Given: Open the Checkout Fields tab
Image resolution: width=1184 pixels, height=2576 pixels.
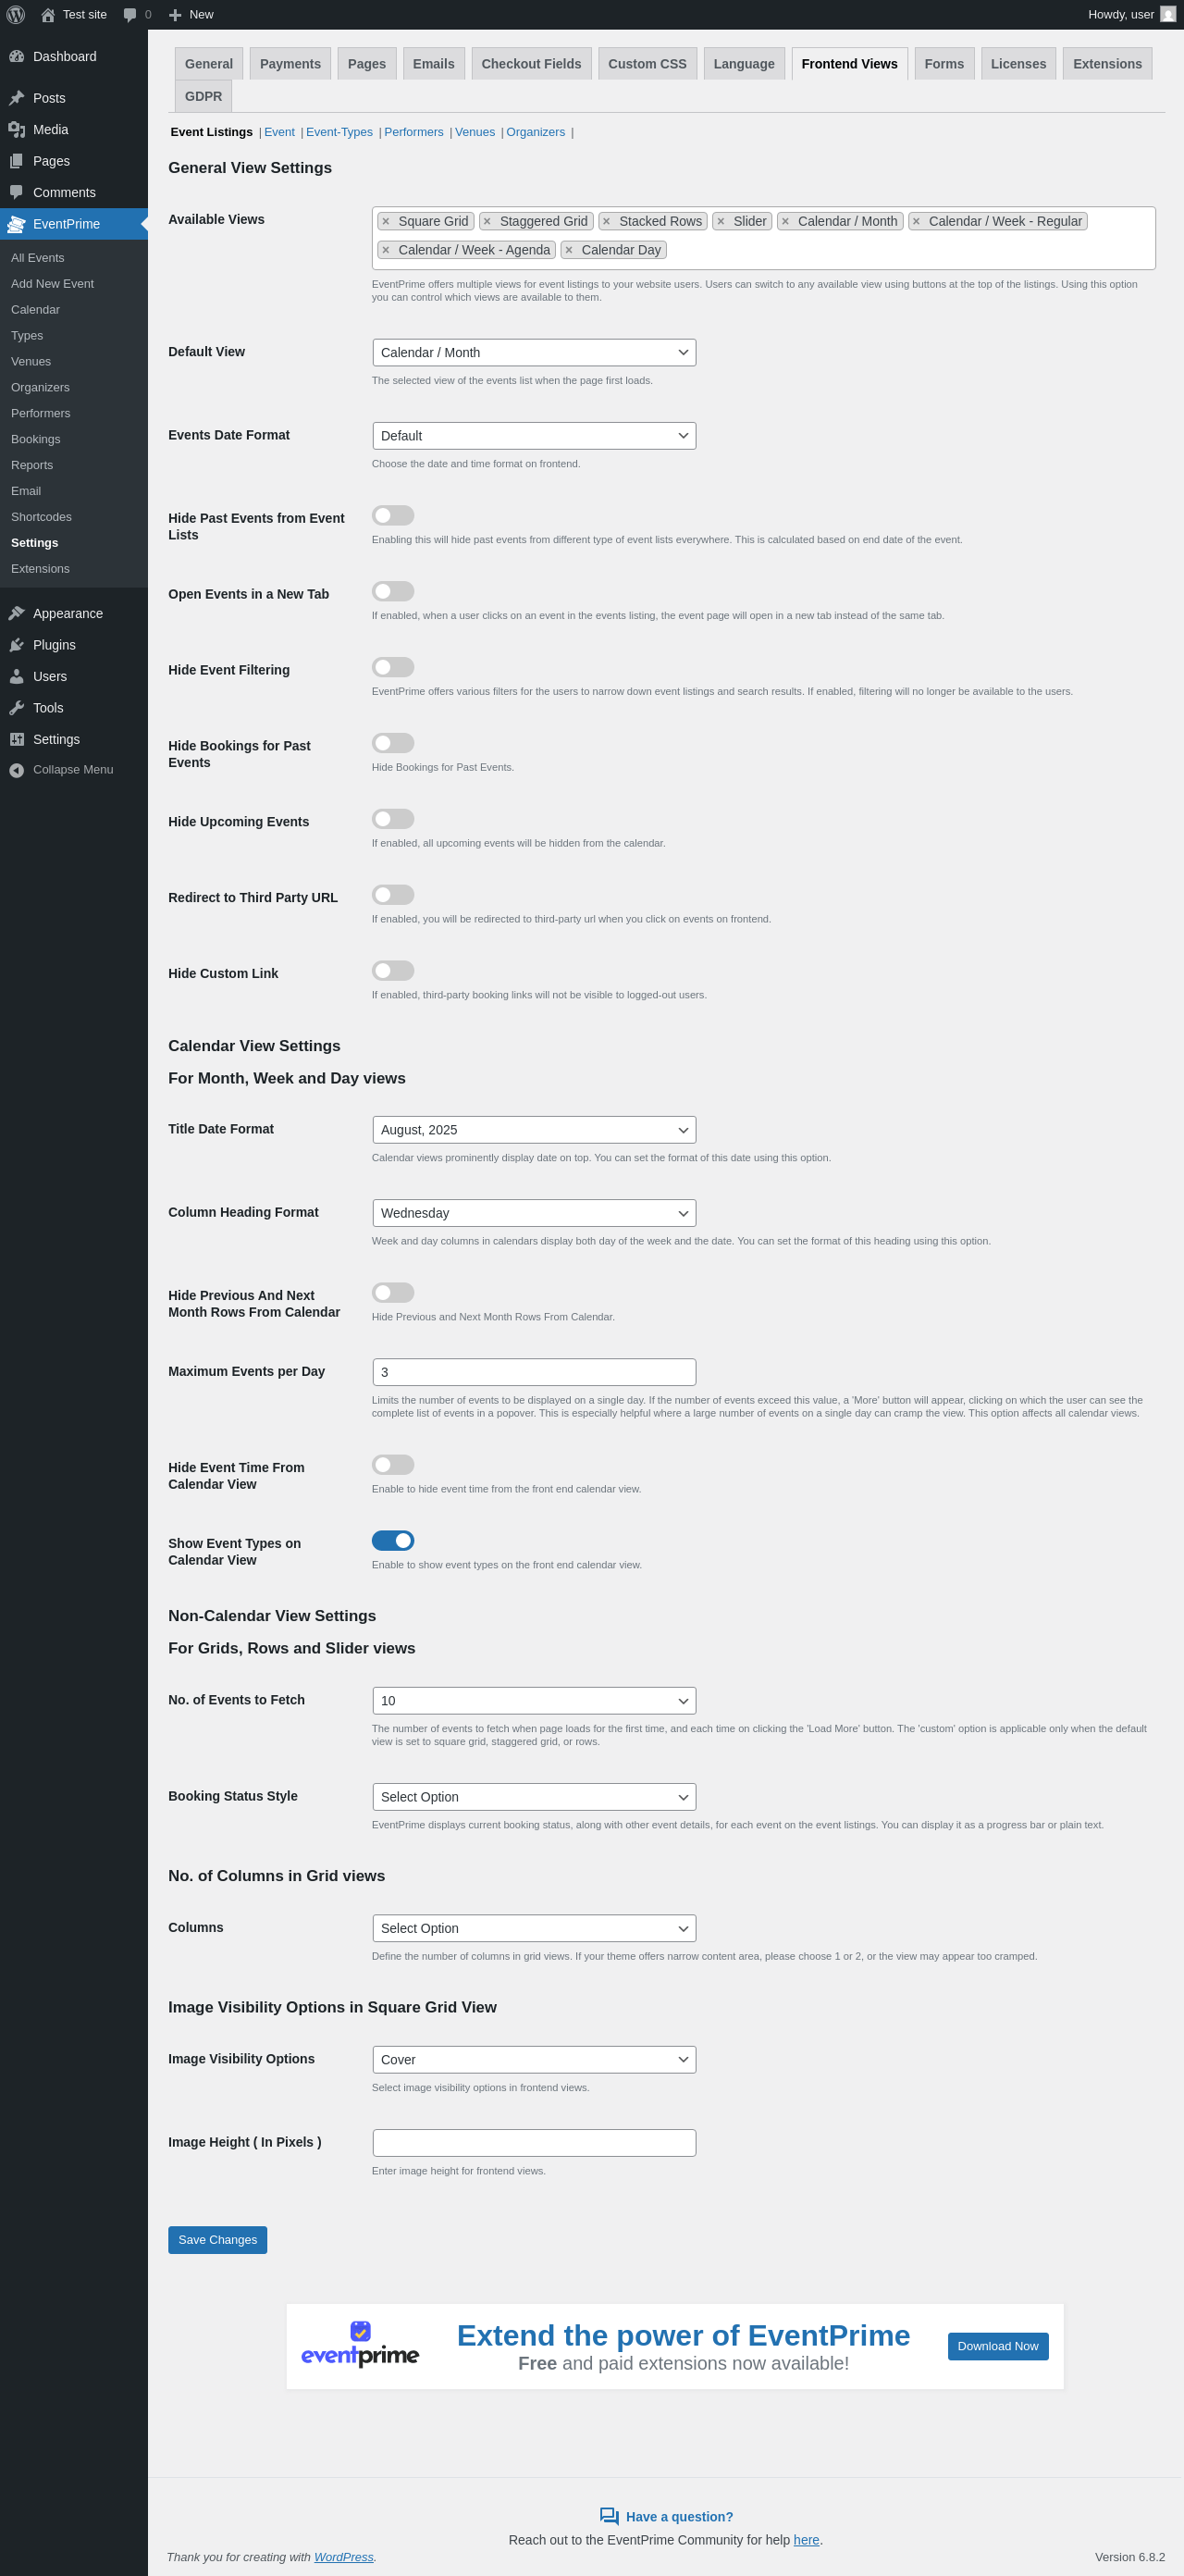Looking at the screenshot, I should 531,64.
